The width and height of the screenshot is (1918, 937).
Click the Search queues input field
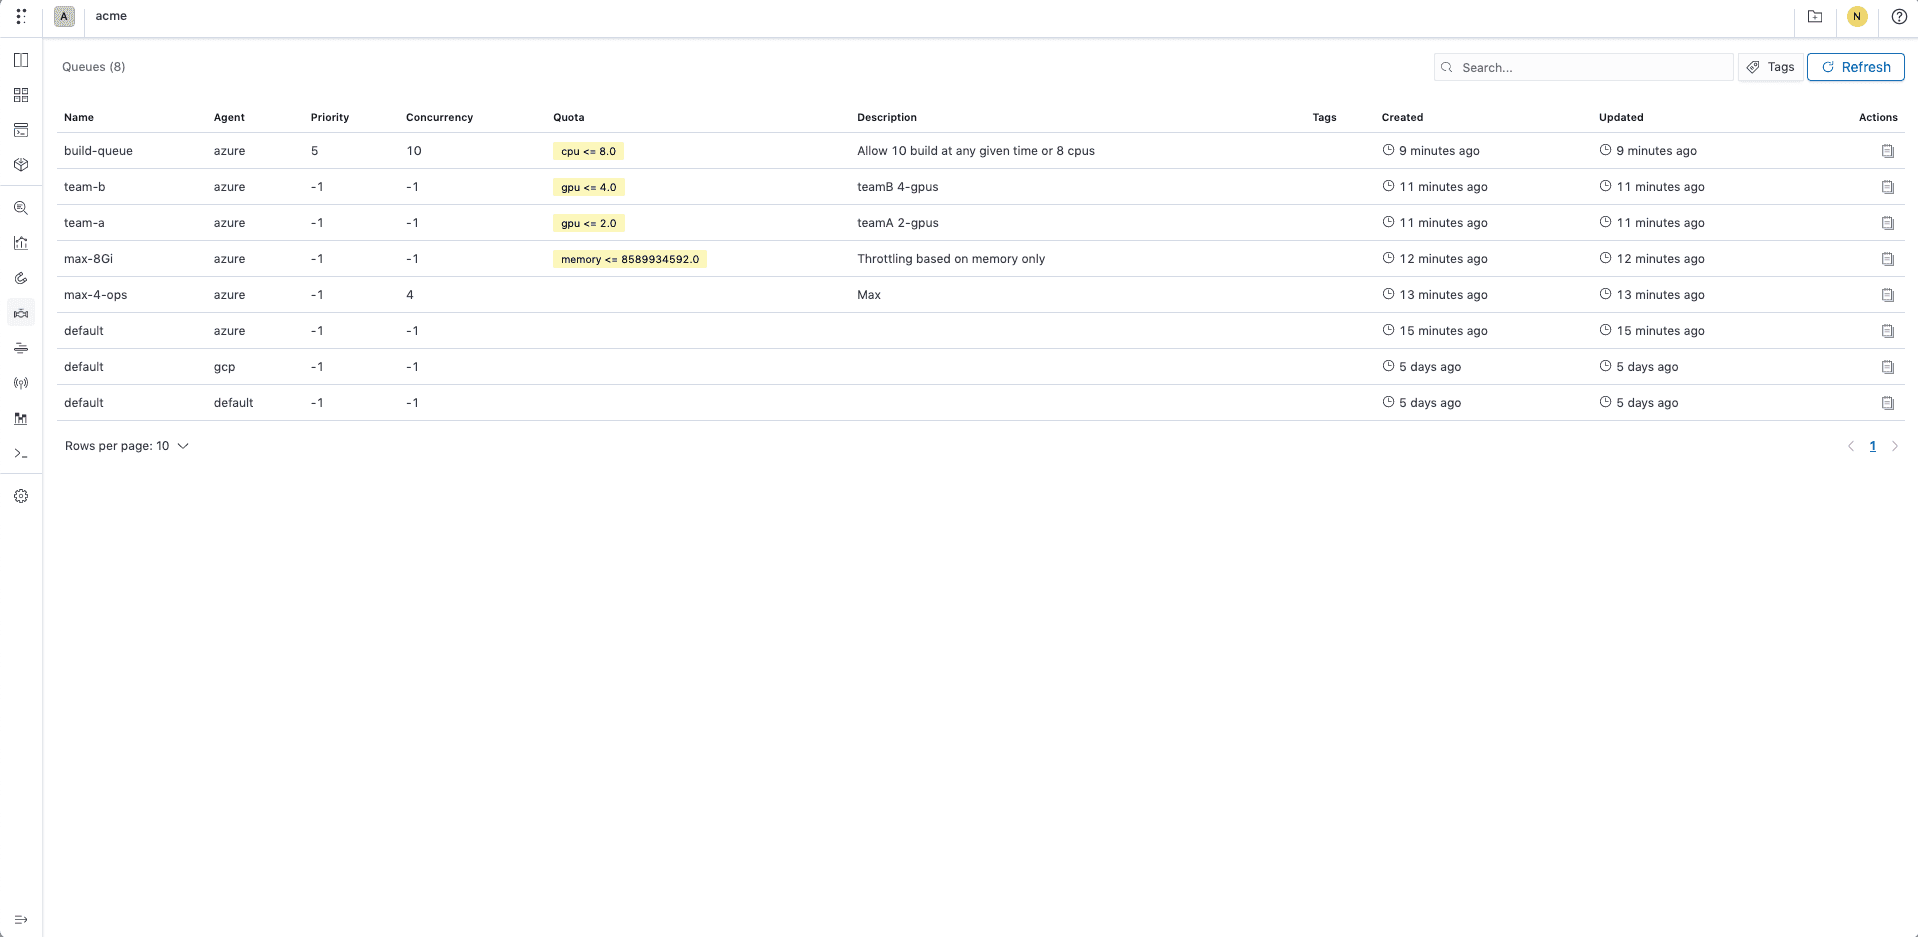coord(1582,67)
